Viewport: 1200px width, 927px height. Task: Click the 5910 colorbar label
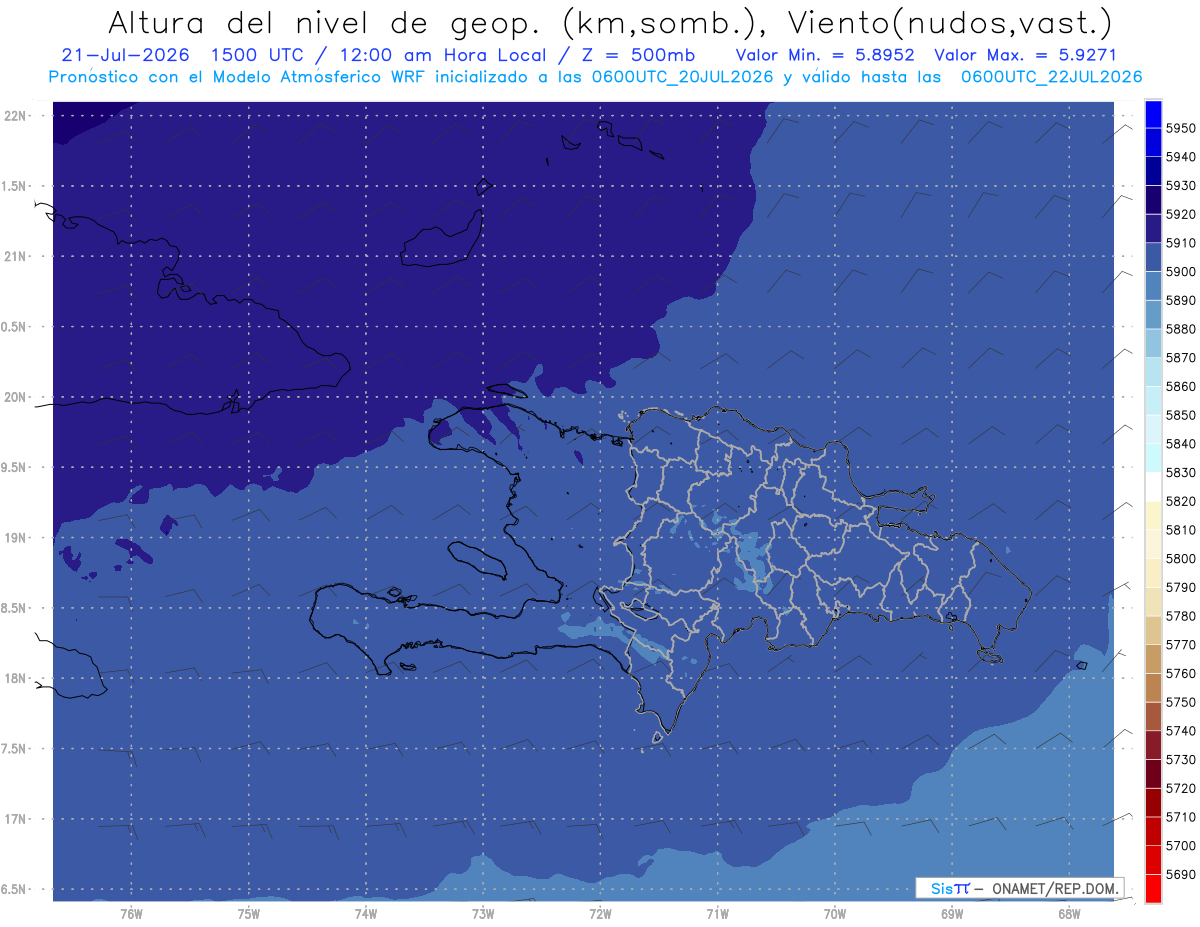(x=1180, y=243)
